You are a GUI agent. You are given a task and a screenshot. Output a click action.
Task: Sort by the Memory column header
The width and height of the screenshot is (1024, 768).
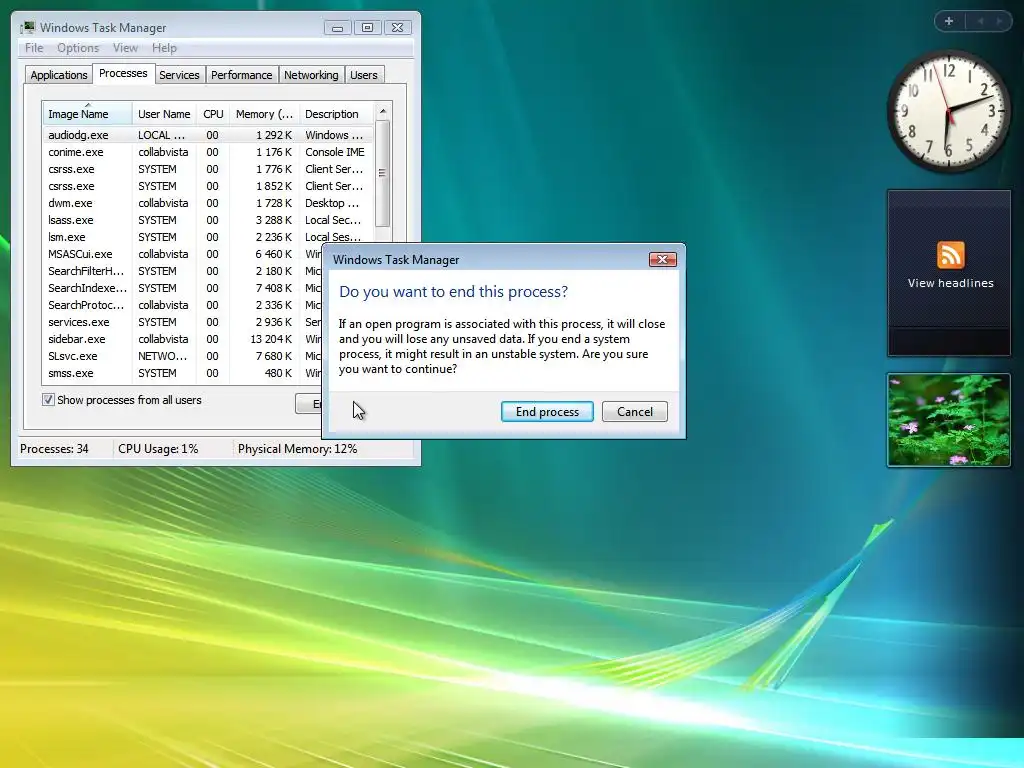[264, 114]
